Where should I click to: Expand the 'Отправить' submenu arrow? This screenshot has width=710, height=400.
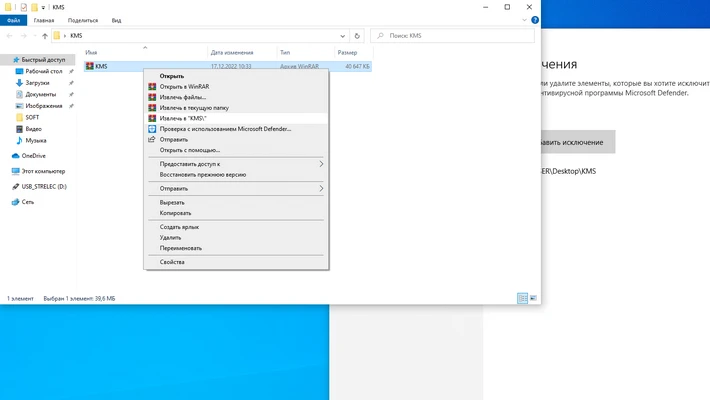[x=321, y=188]
